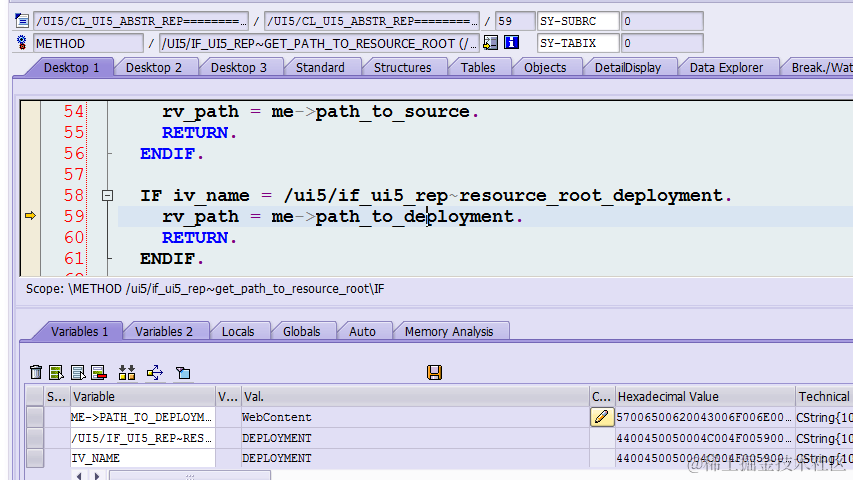The image size is (853, 480).
Task: Switch to the Desktop 2 tab
Action: pyautogui.click(x=154, y=67)
